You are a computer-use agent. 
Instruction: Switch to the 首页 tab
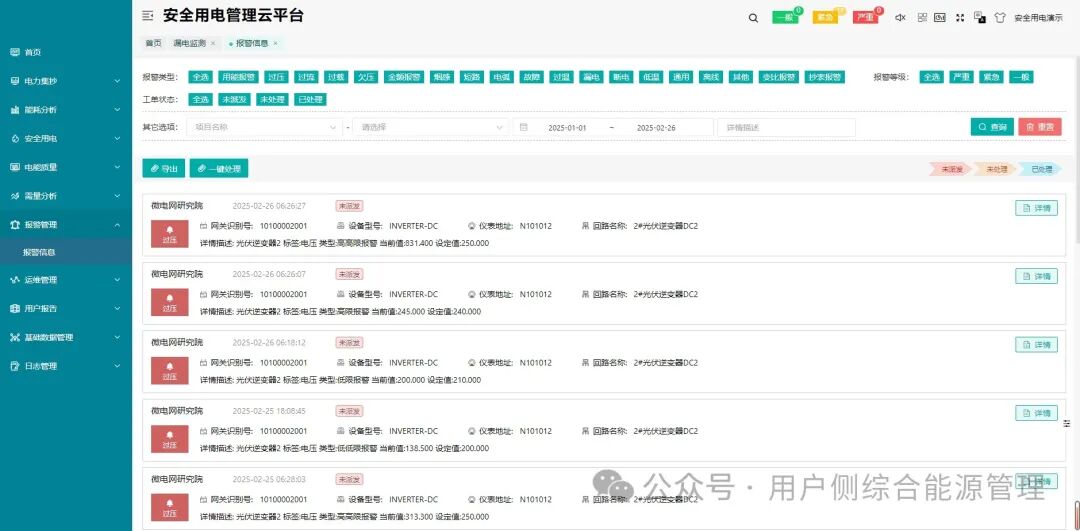tap(153, 43)
